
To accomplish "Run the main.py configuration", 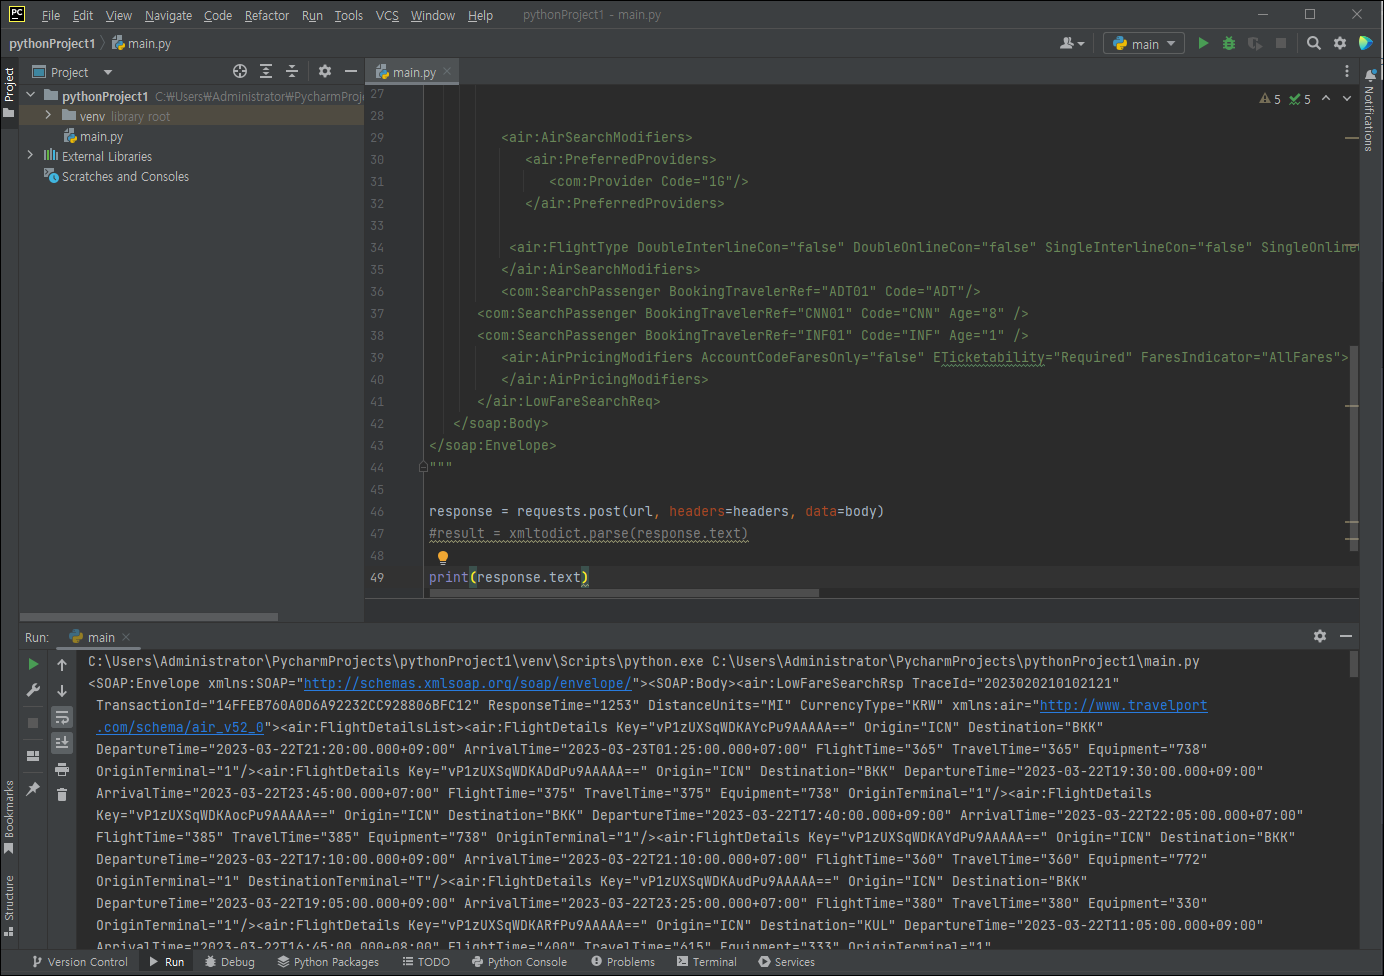I will coord(1203,43).
